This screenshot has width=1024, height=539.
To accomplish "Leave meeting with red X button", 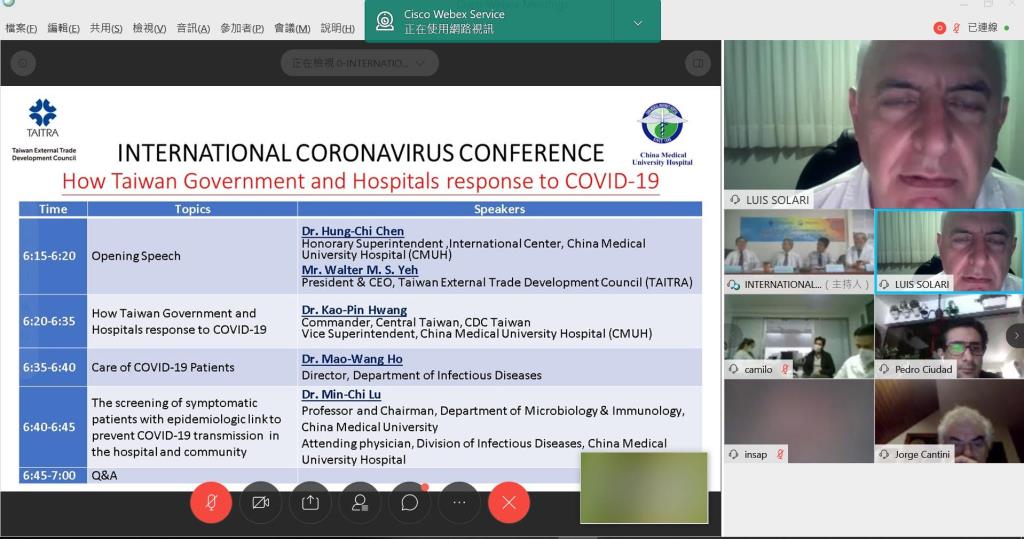I will click(x=509, y=502).
